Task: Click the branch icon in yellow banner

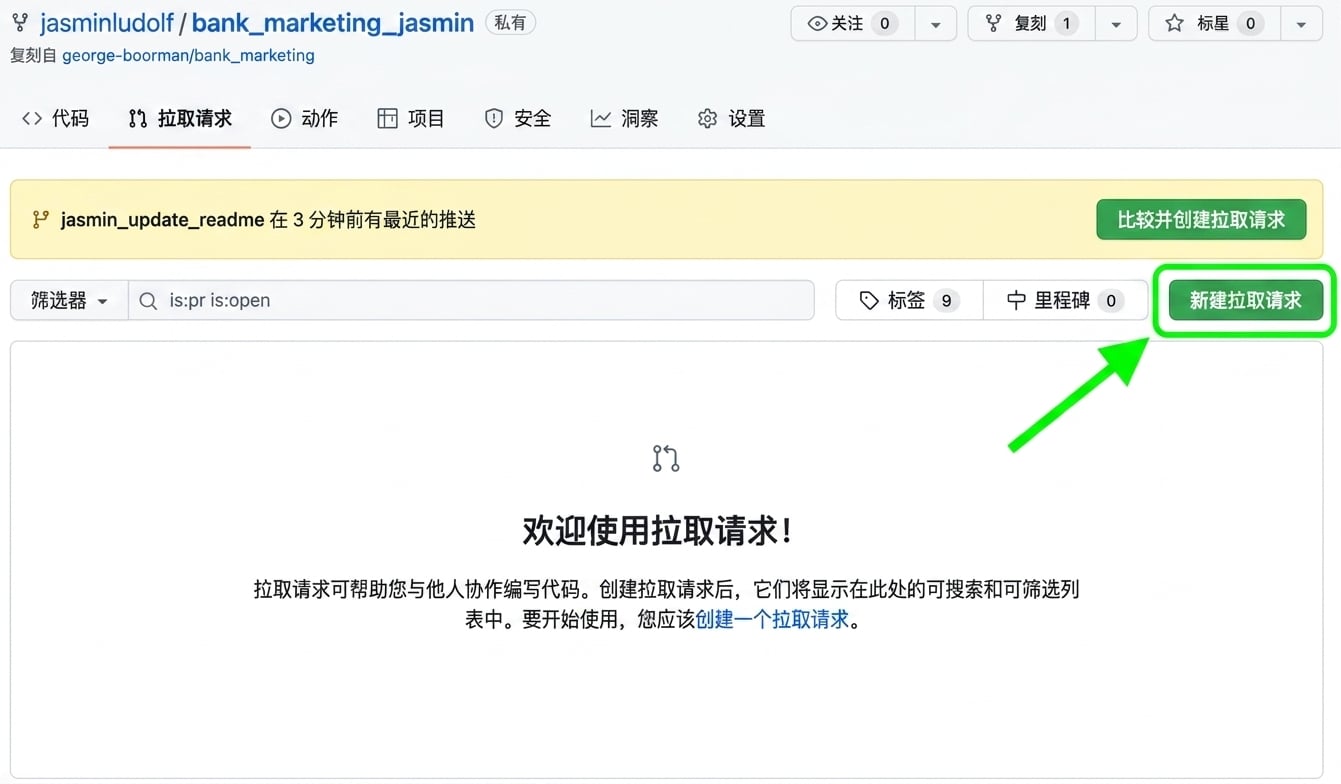Action: coord(41,219)
